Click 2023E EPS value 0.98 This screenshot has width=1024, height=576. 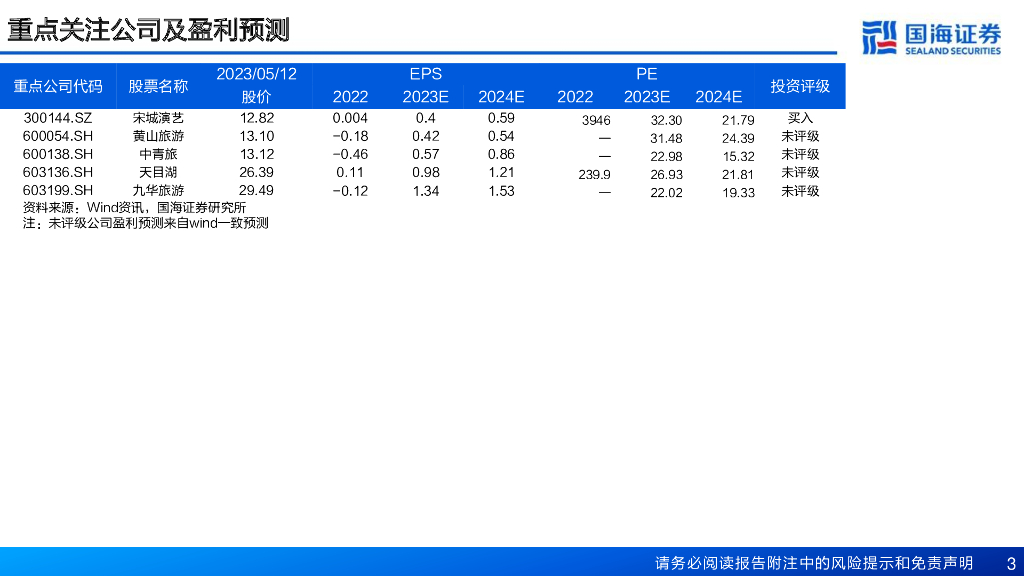[426, 172]
